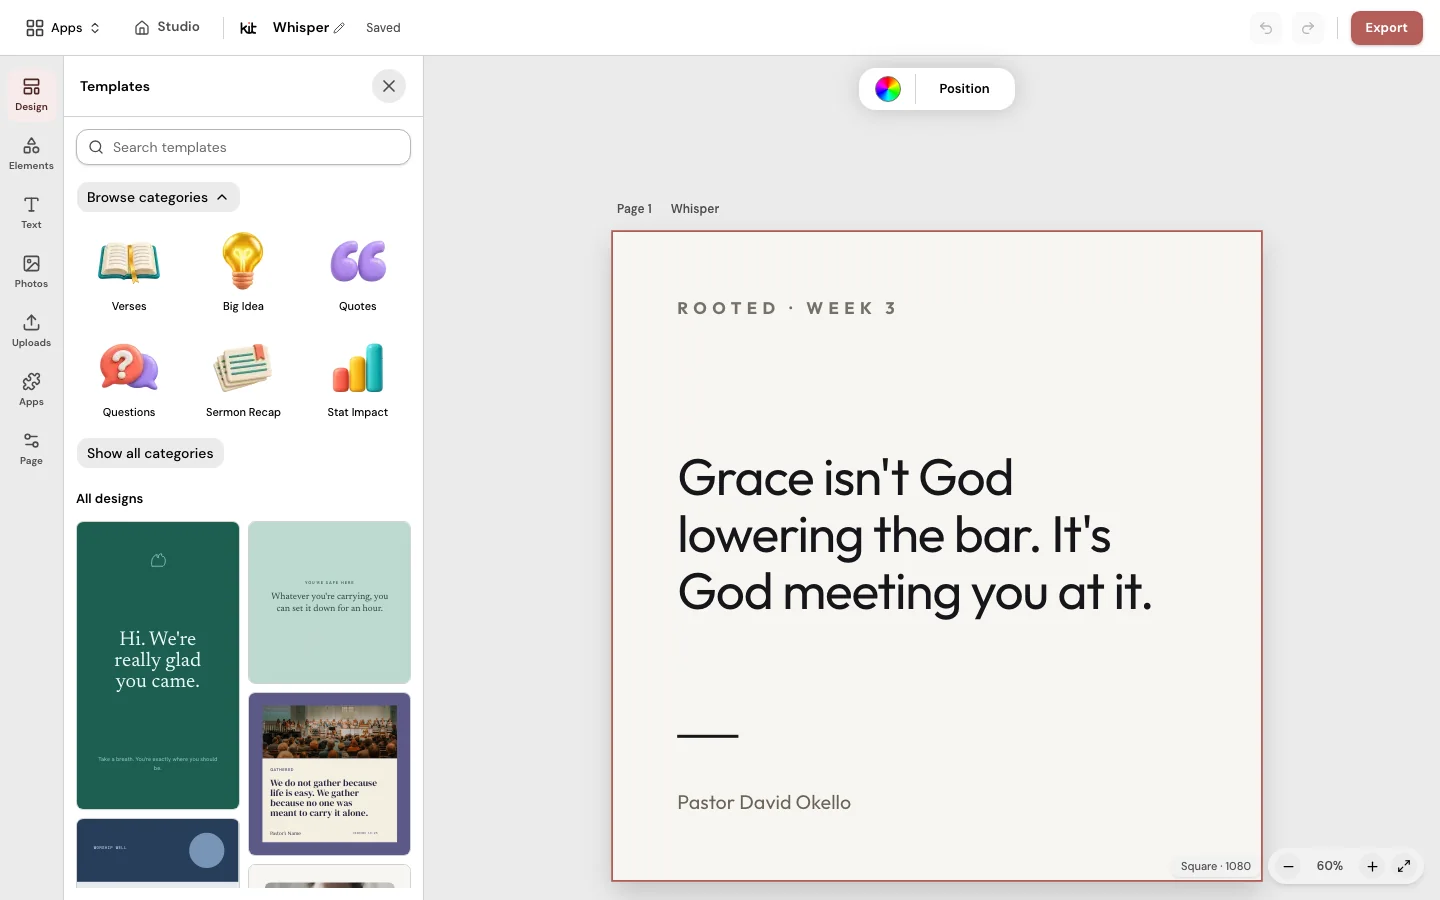Click the 'Pastor David Okello' text

(x=764, y=802)
